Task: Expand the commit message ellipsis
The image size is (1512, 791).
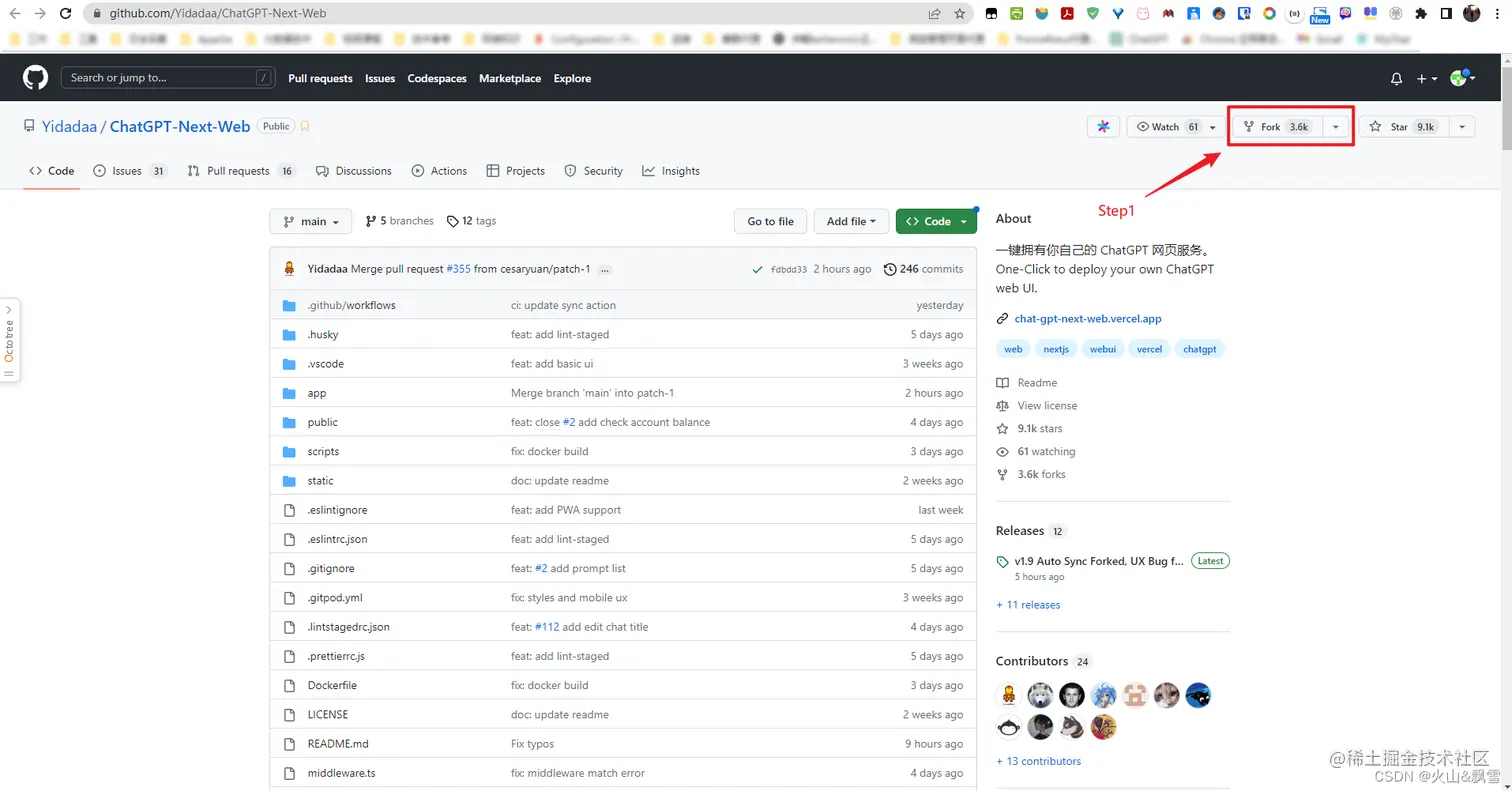Action: coord(605,269)
